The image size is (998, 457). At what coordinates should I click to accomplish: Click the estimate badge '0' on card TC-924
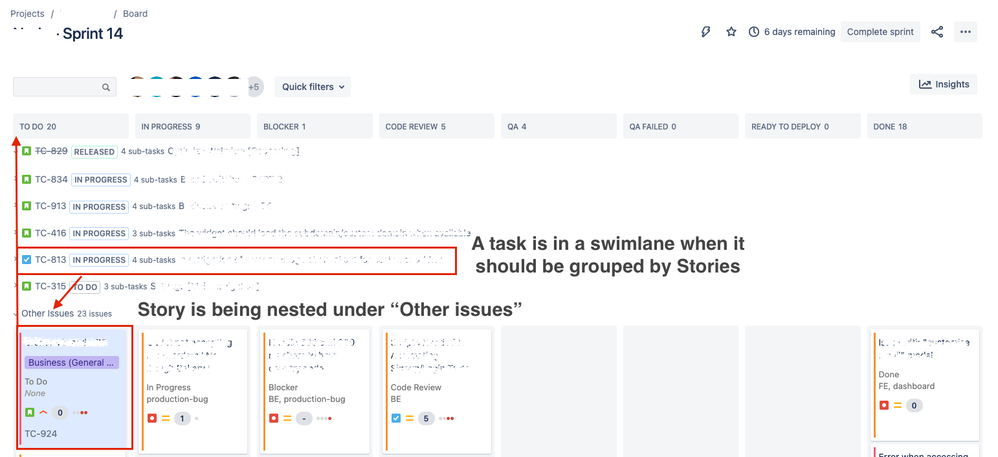[60, 412]
